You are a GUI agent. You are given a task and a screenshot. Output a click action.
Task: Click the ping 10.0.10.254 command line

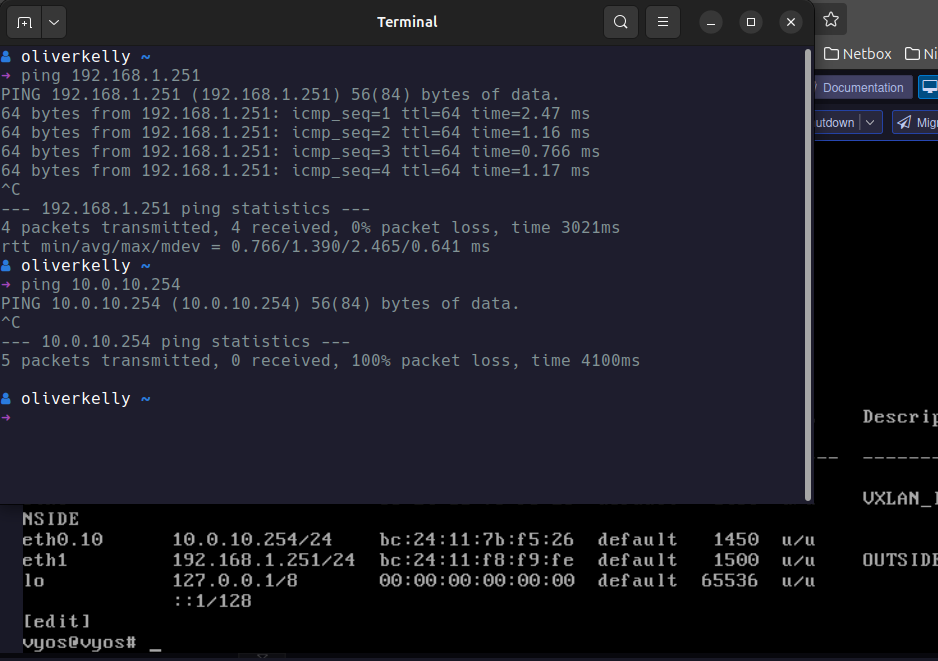pos(100,285)
